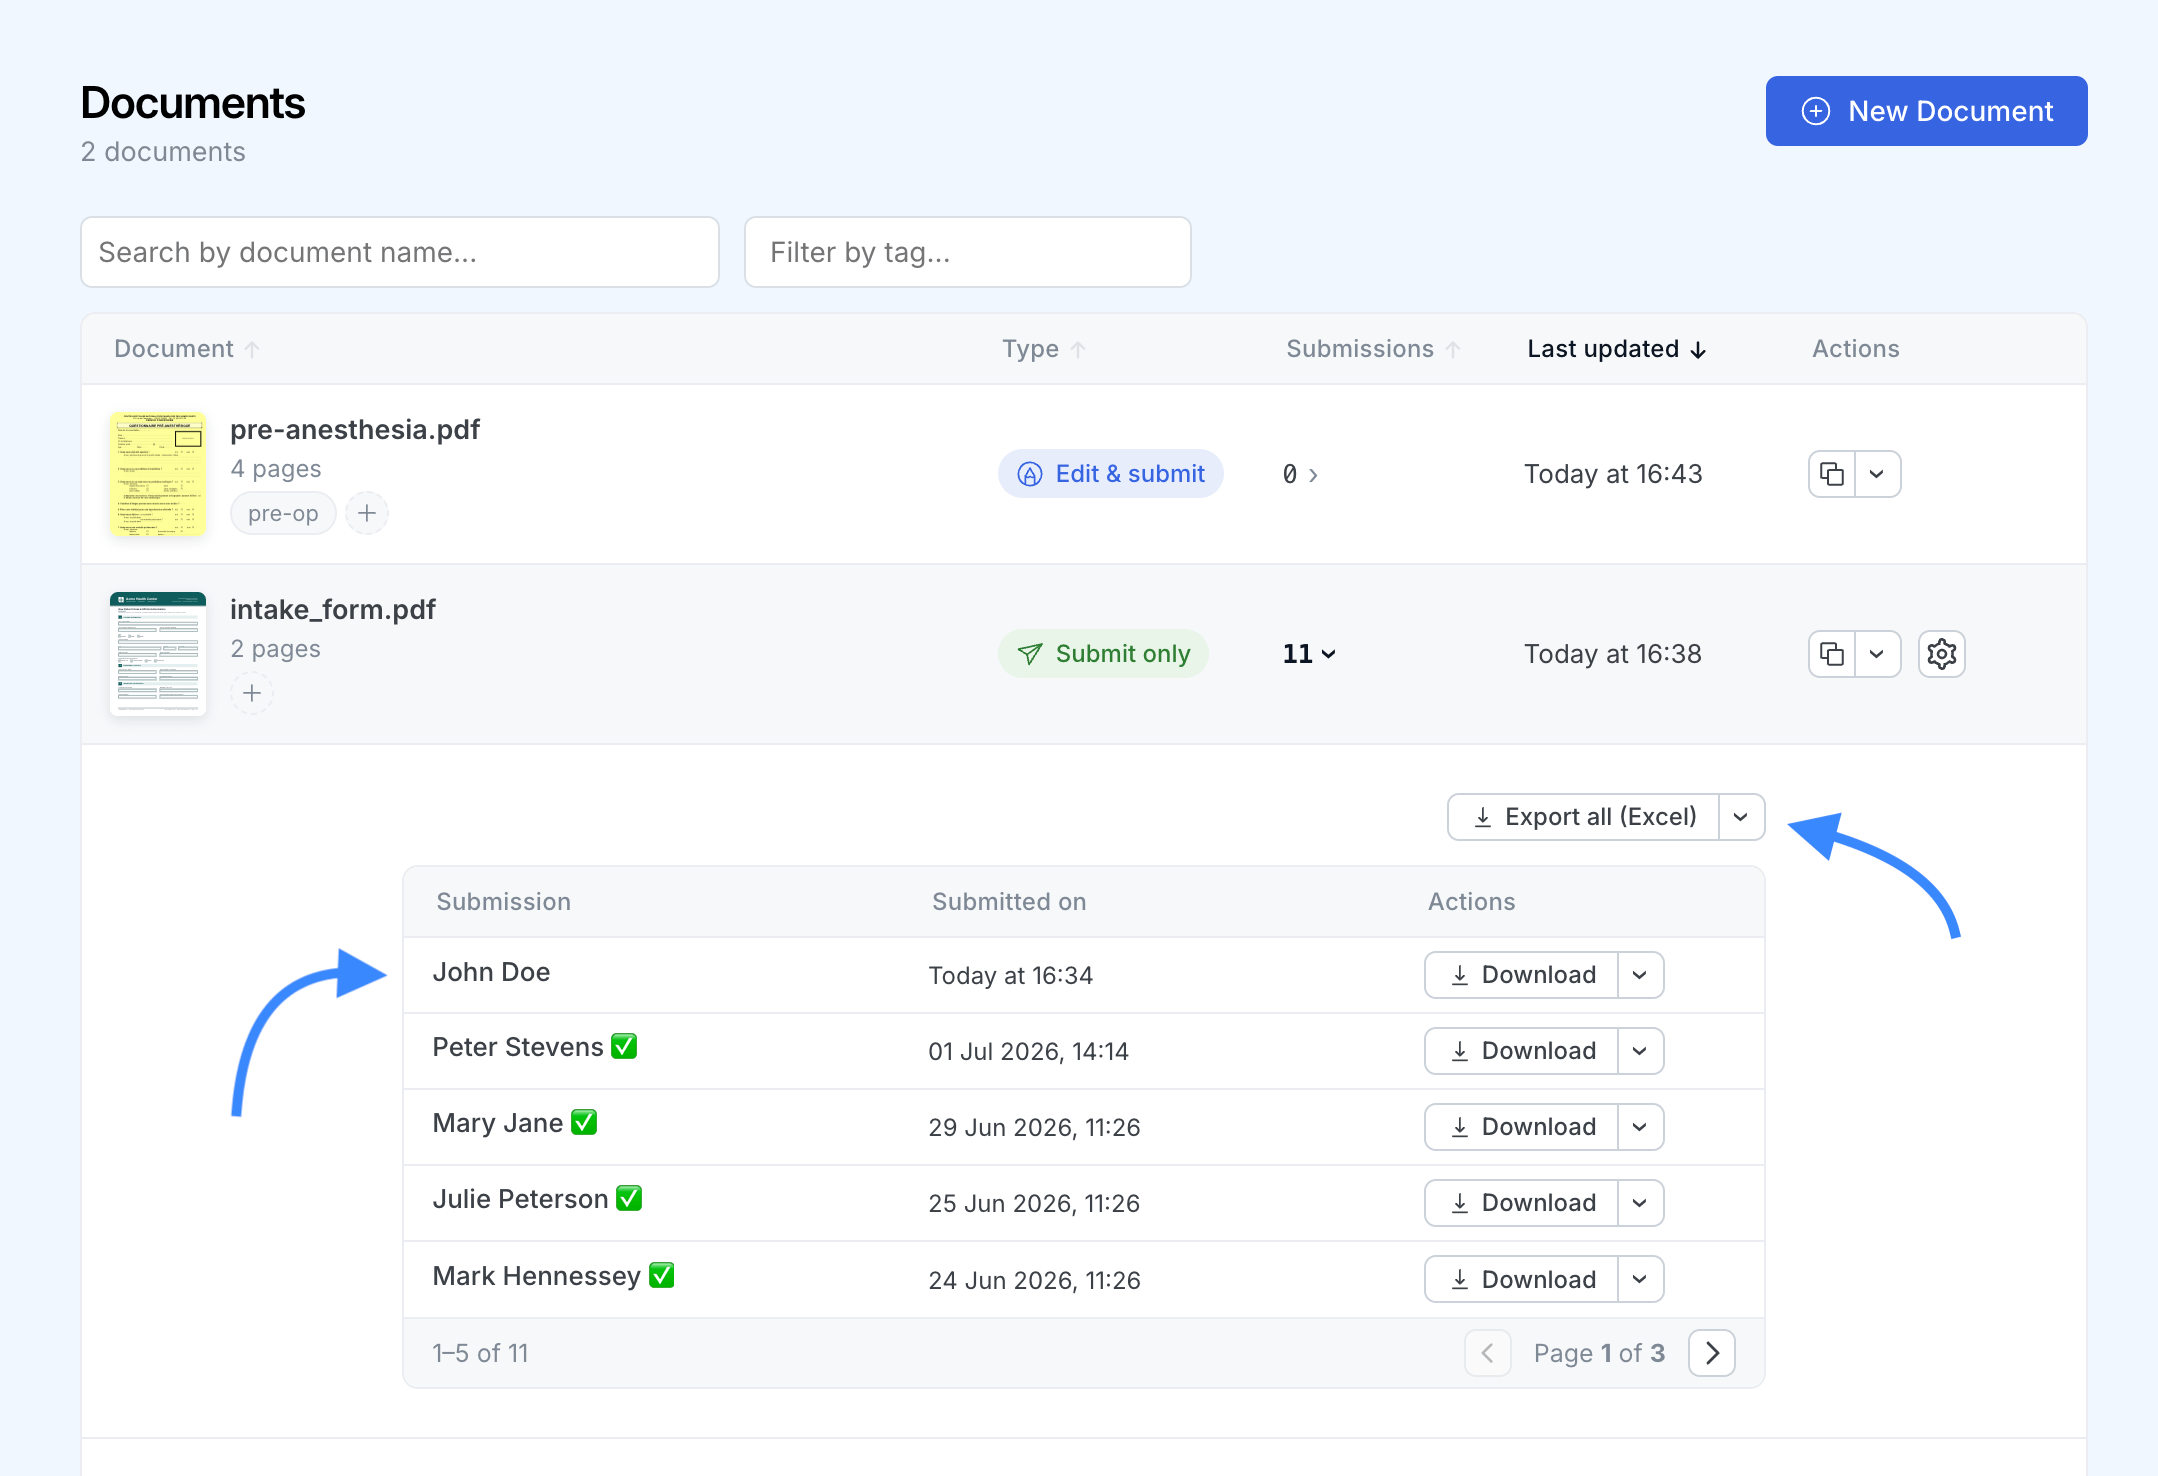Image resolution: width=2158 pixels, height=1476 pixels.
Task: Add tag plus icon under intake_form.pdf
Action: point(252,693)
